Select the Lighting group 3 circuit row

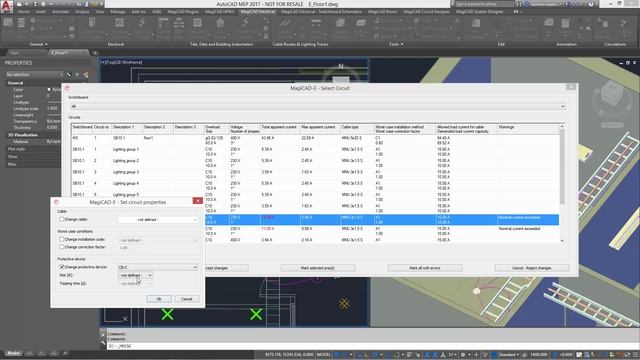(315, 175)
